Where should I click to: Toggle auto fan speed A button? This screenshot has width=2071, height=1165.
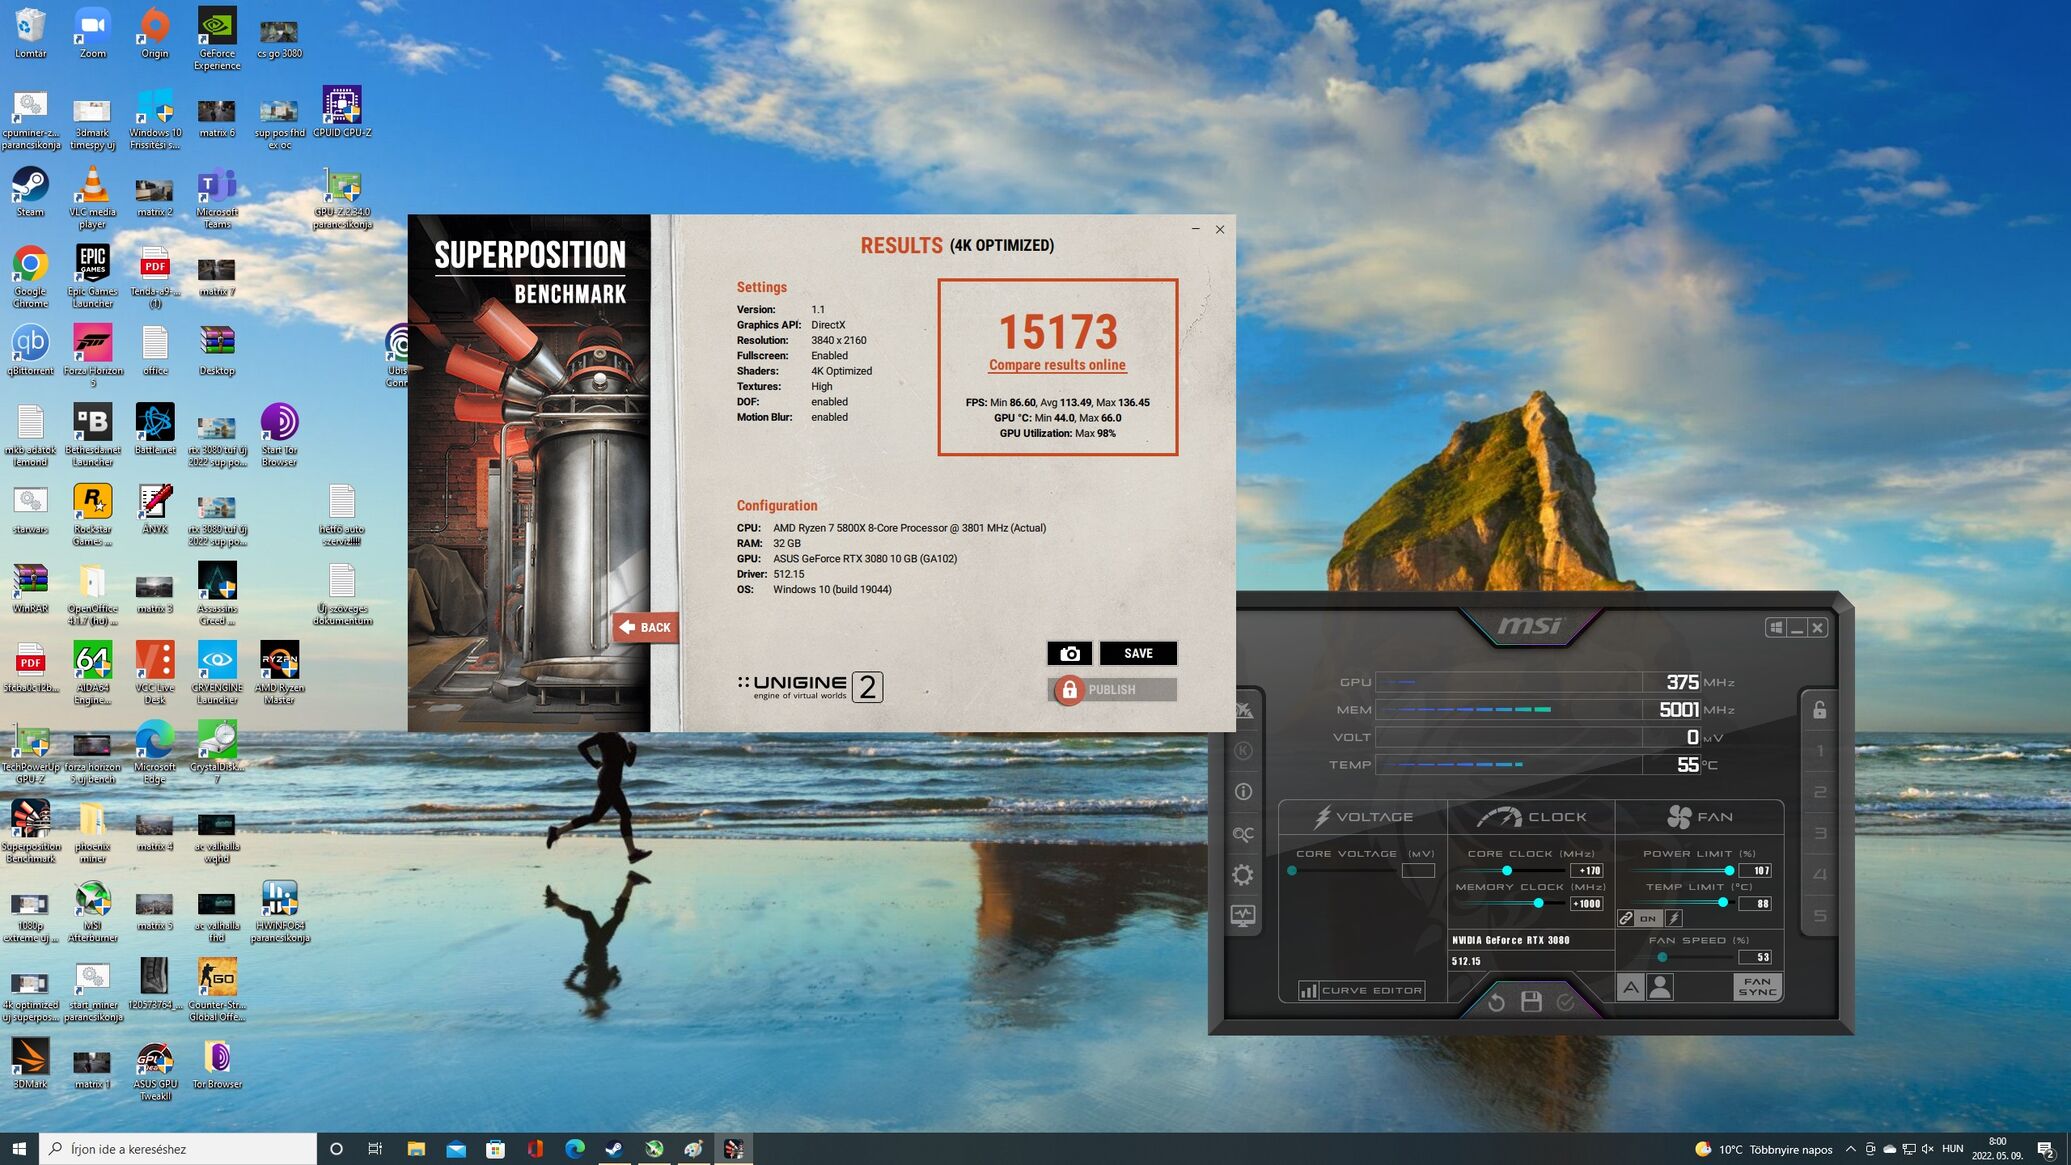[x=1630, y=988]
